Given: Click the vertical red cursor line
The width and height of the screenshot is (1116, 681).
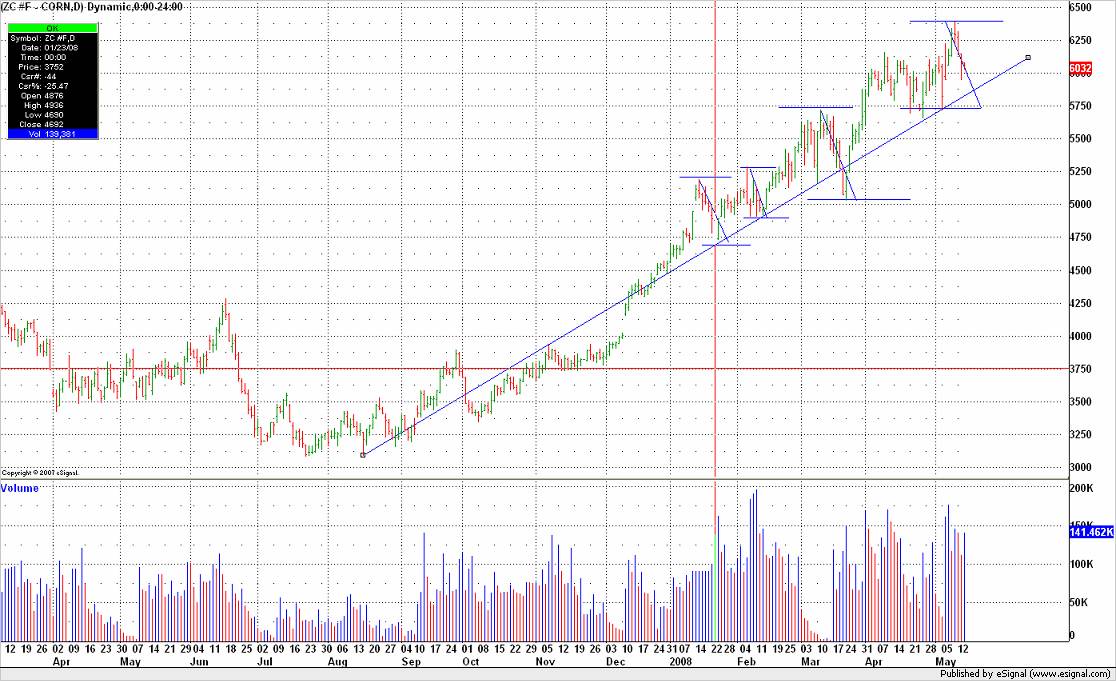Looking at the screenshot, I should point(715,300).
